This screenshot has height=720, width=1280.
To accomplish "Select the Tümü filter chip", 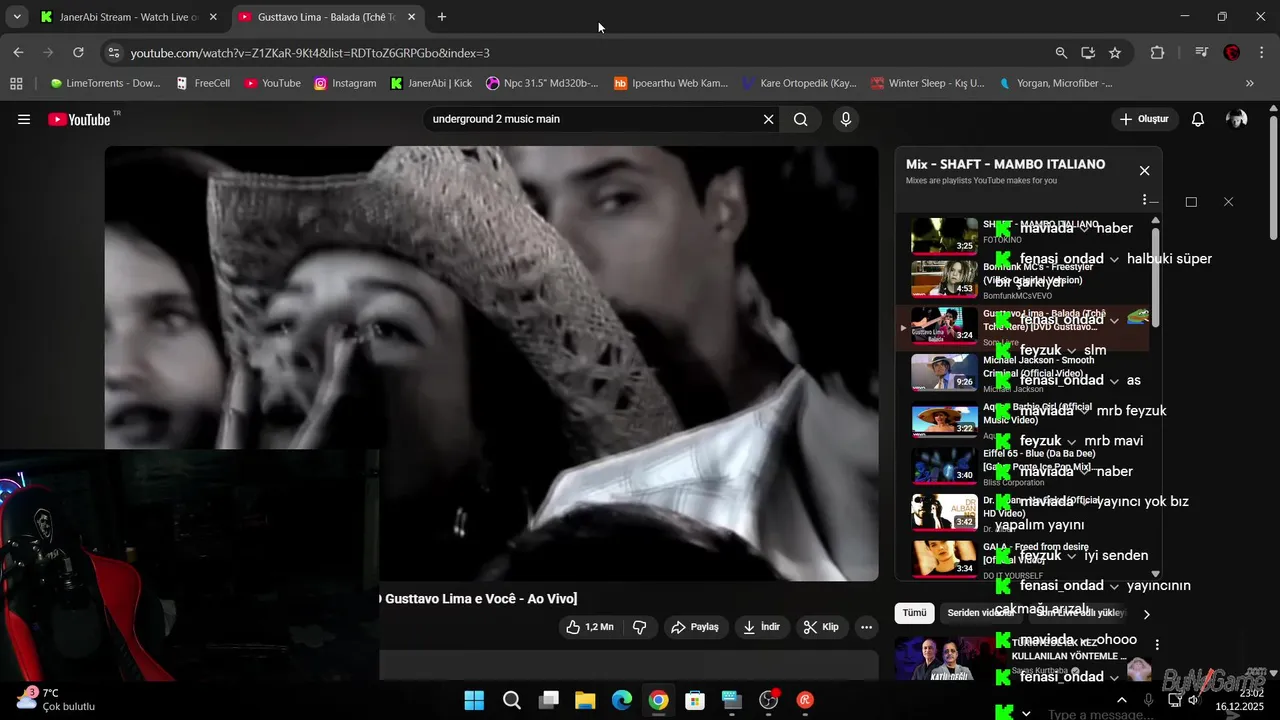I will 914,613.
